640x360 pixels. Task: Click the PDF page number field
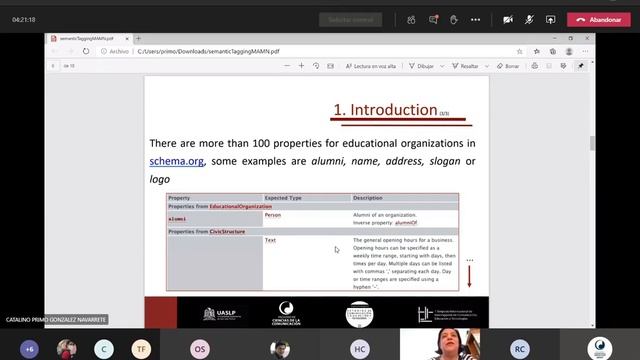pos(53,66)
